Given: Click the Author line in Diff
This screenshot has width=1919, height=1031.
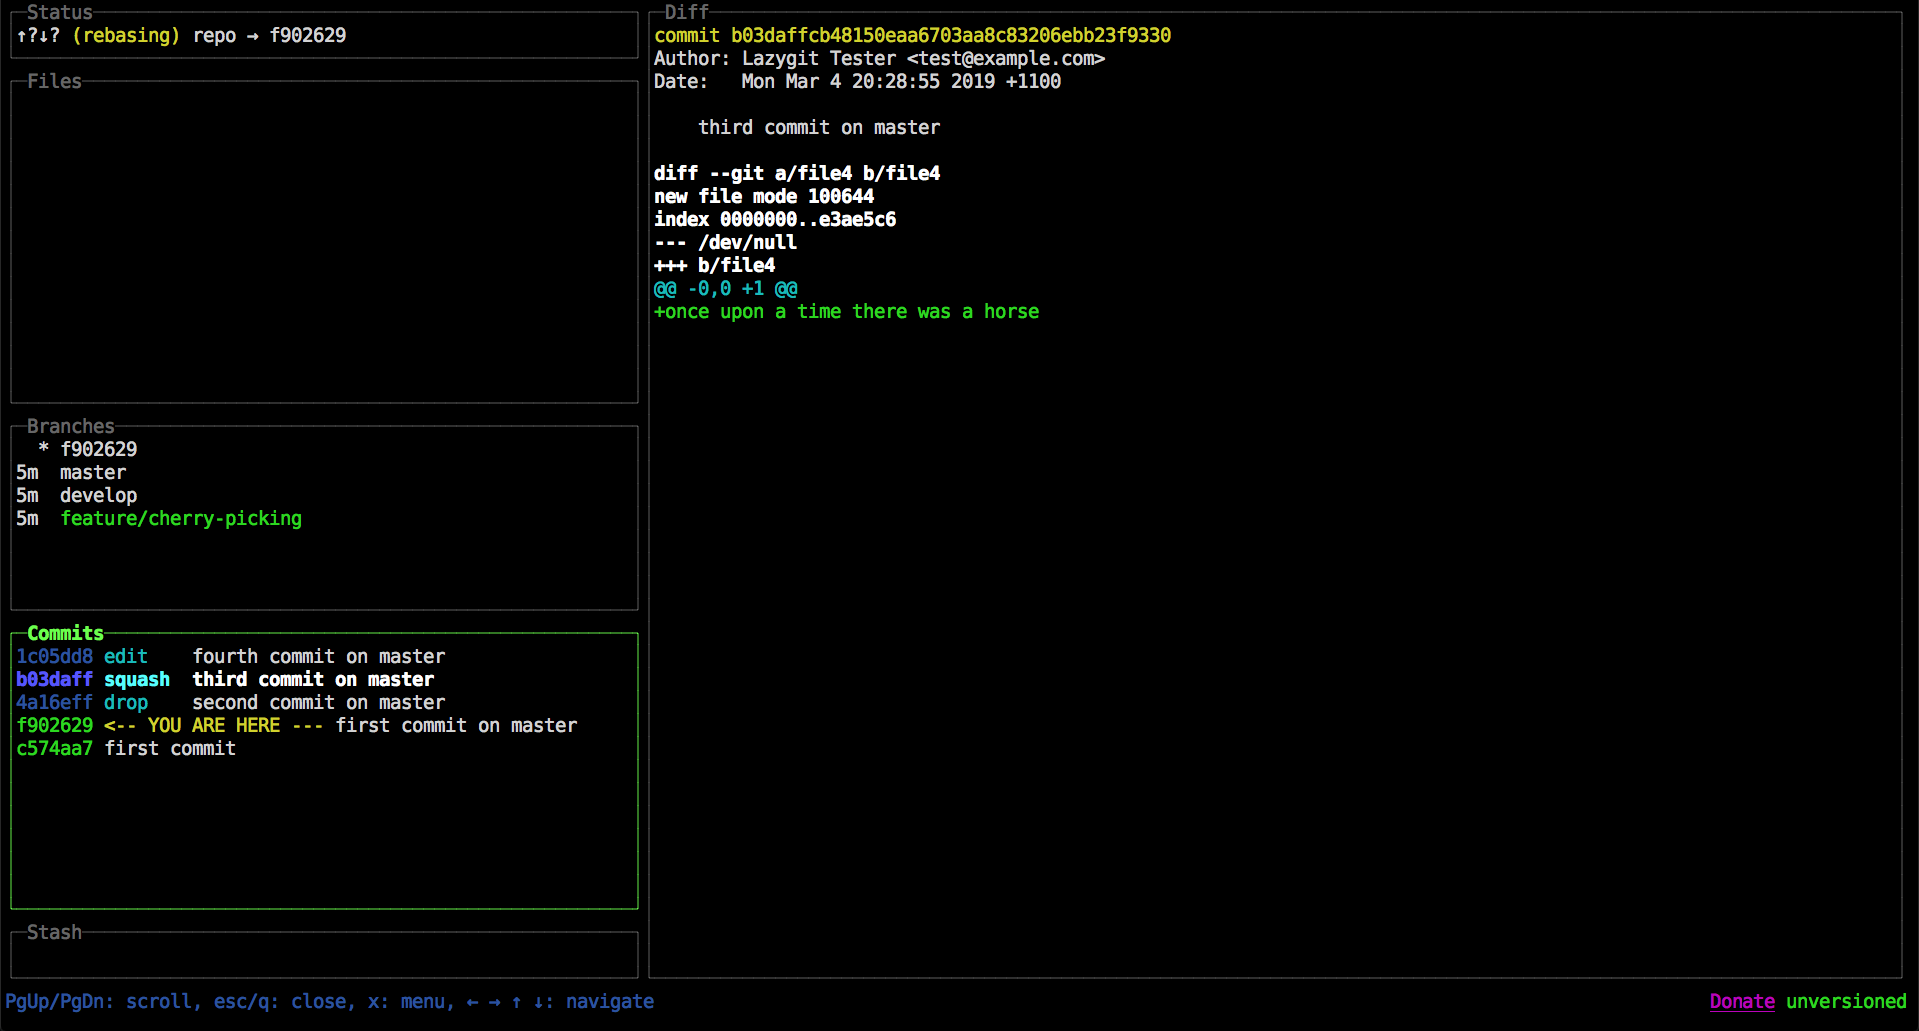Looking at the screenshot, I should pyautogui.click(x=879, y=58).
